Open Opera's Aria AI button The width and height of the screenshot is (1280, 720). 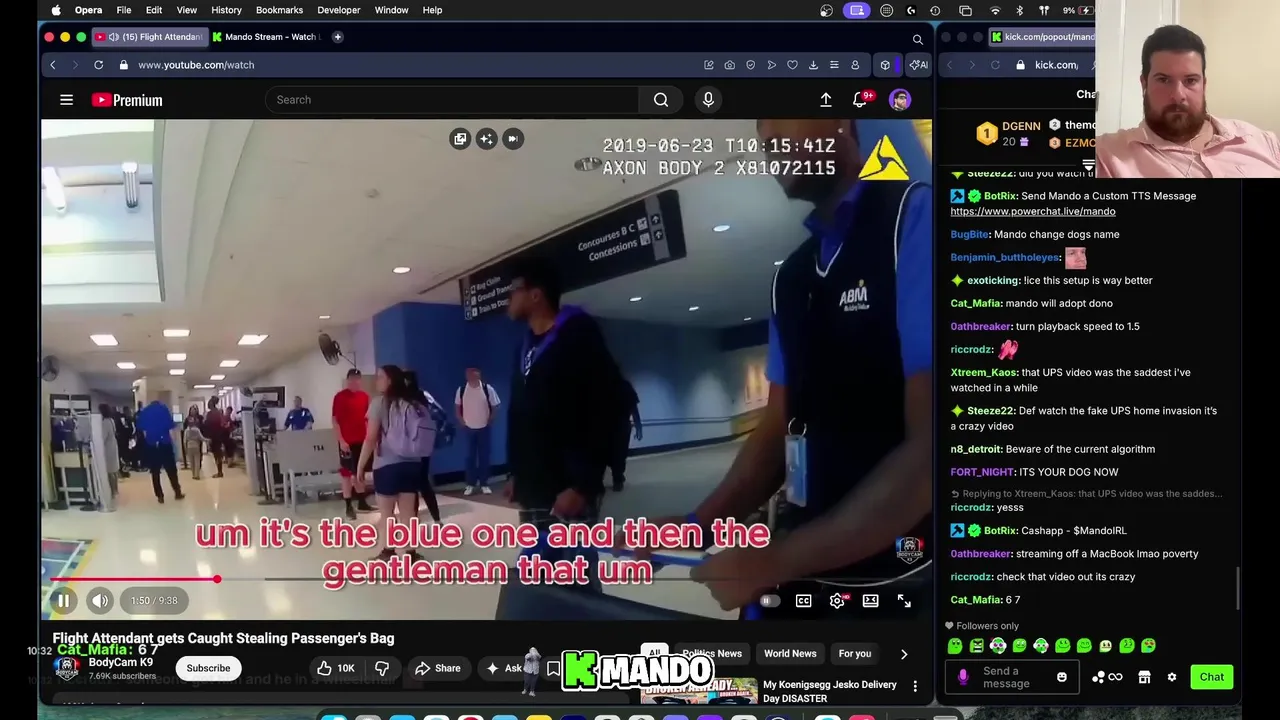[x=917, y=65]
